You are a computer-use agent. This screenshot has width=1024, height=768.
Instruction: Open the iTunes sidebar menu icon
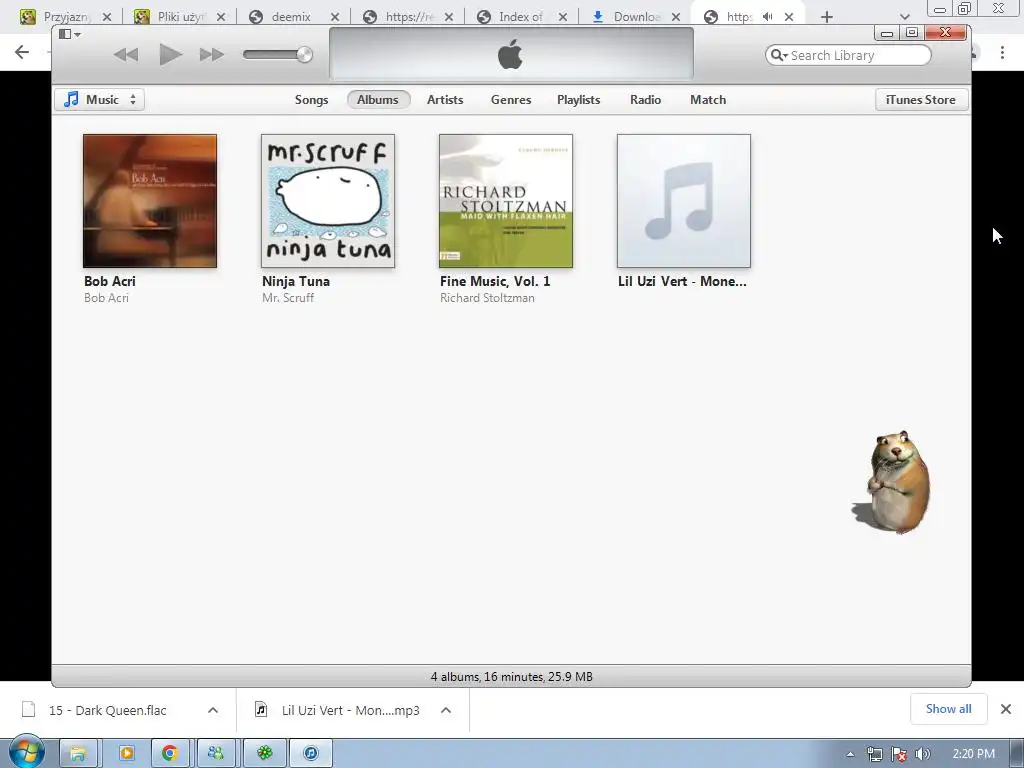69,34
